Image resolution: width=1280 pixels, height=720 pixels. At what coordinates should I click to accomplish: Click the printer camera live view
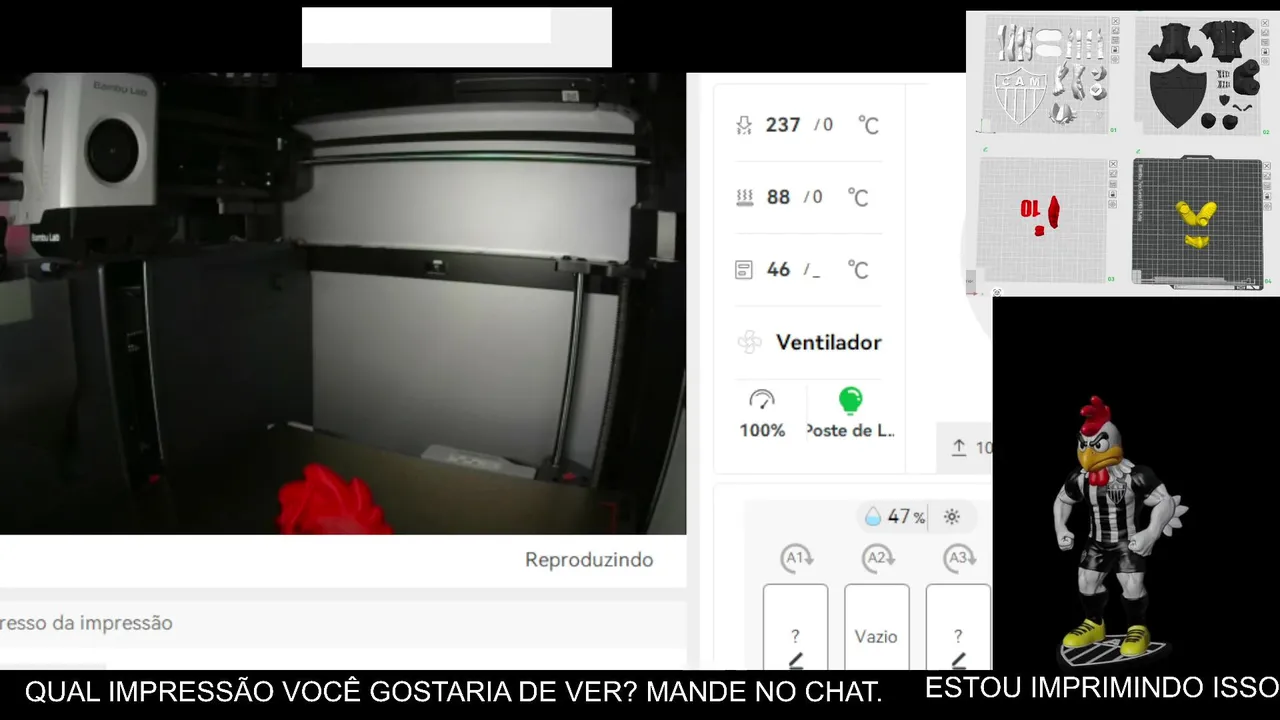click(343, 303)
